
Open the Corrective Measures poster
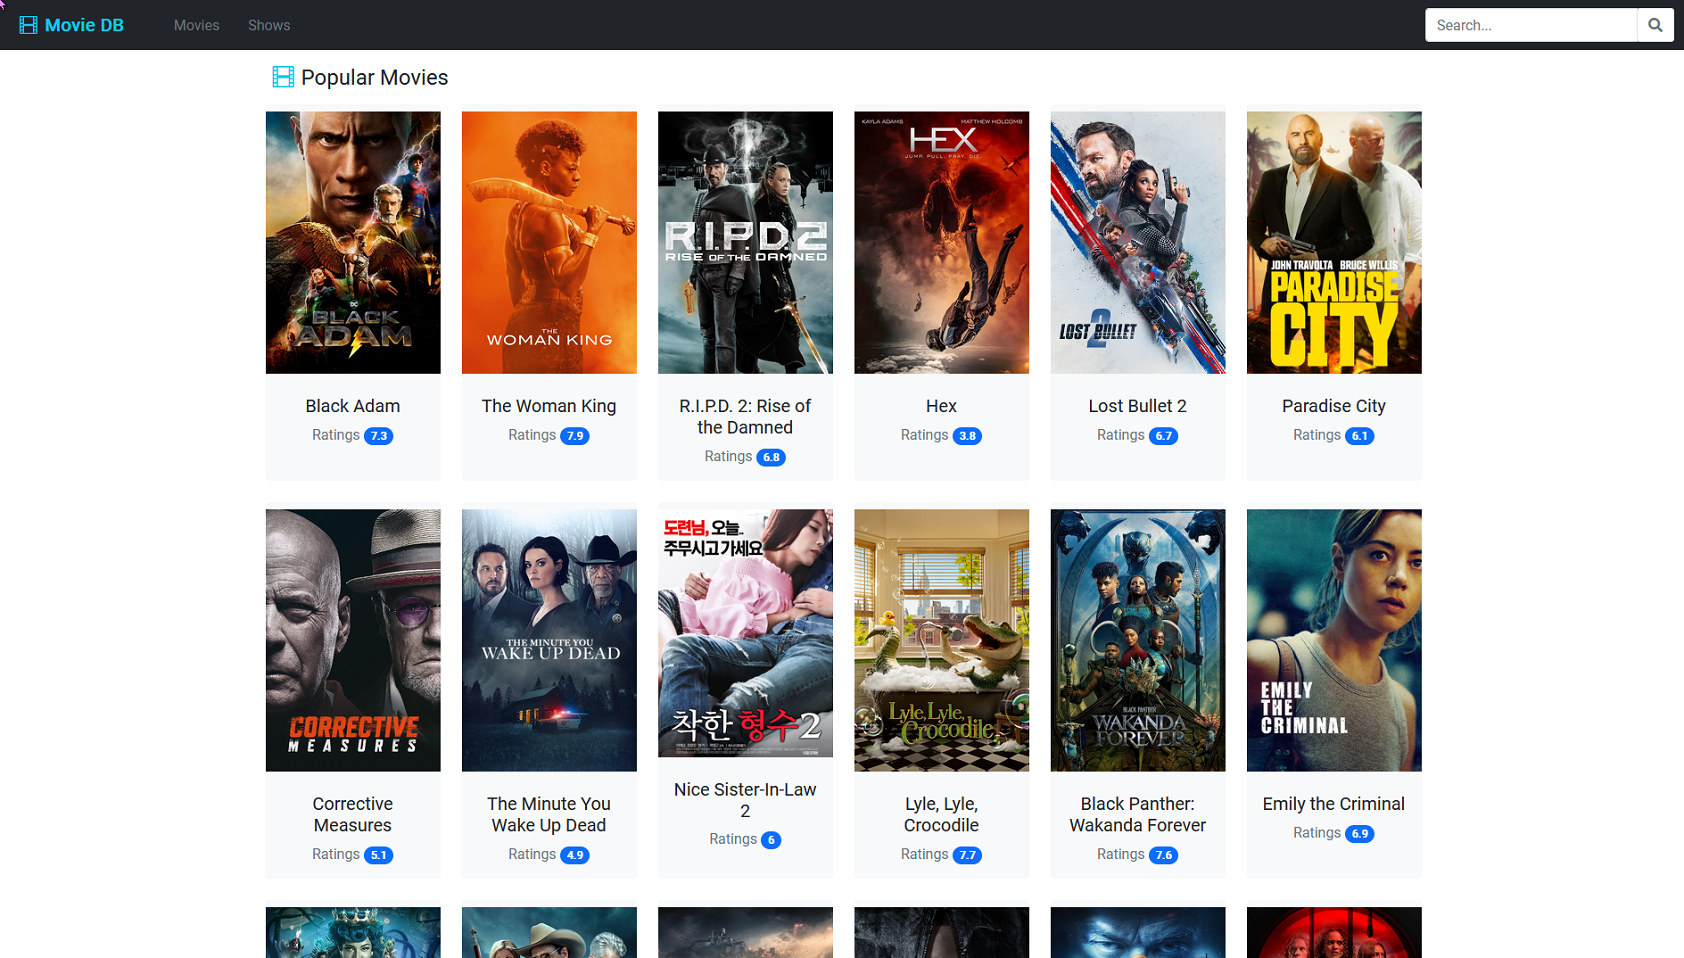pos(353,640)
